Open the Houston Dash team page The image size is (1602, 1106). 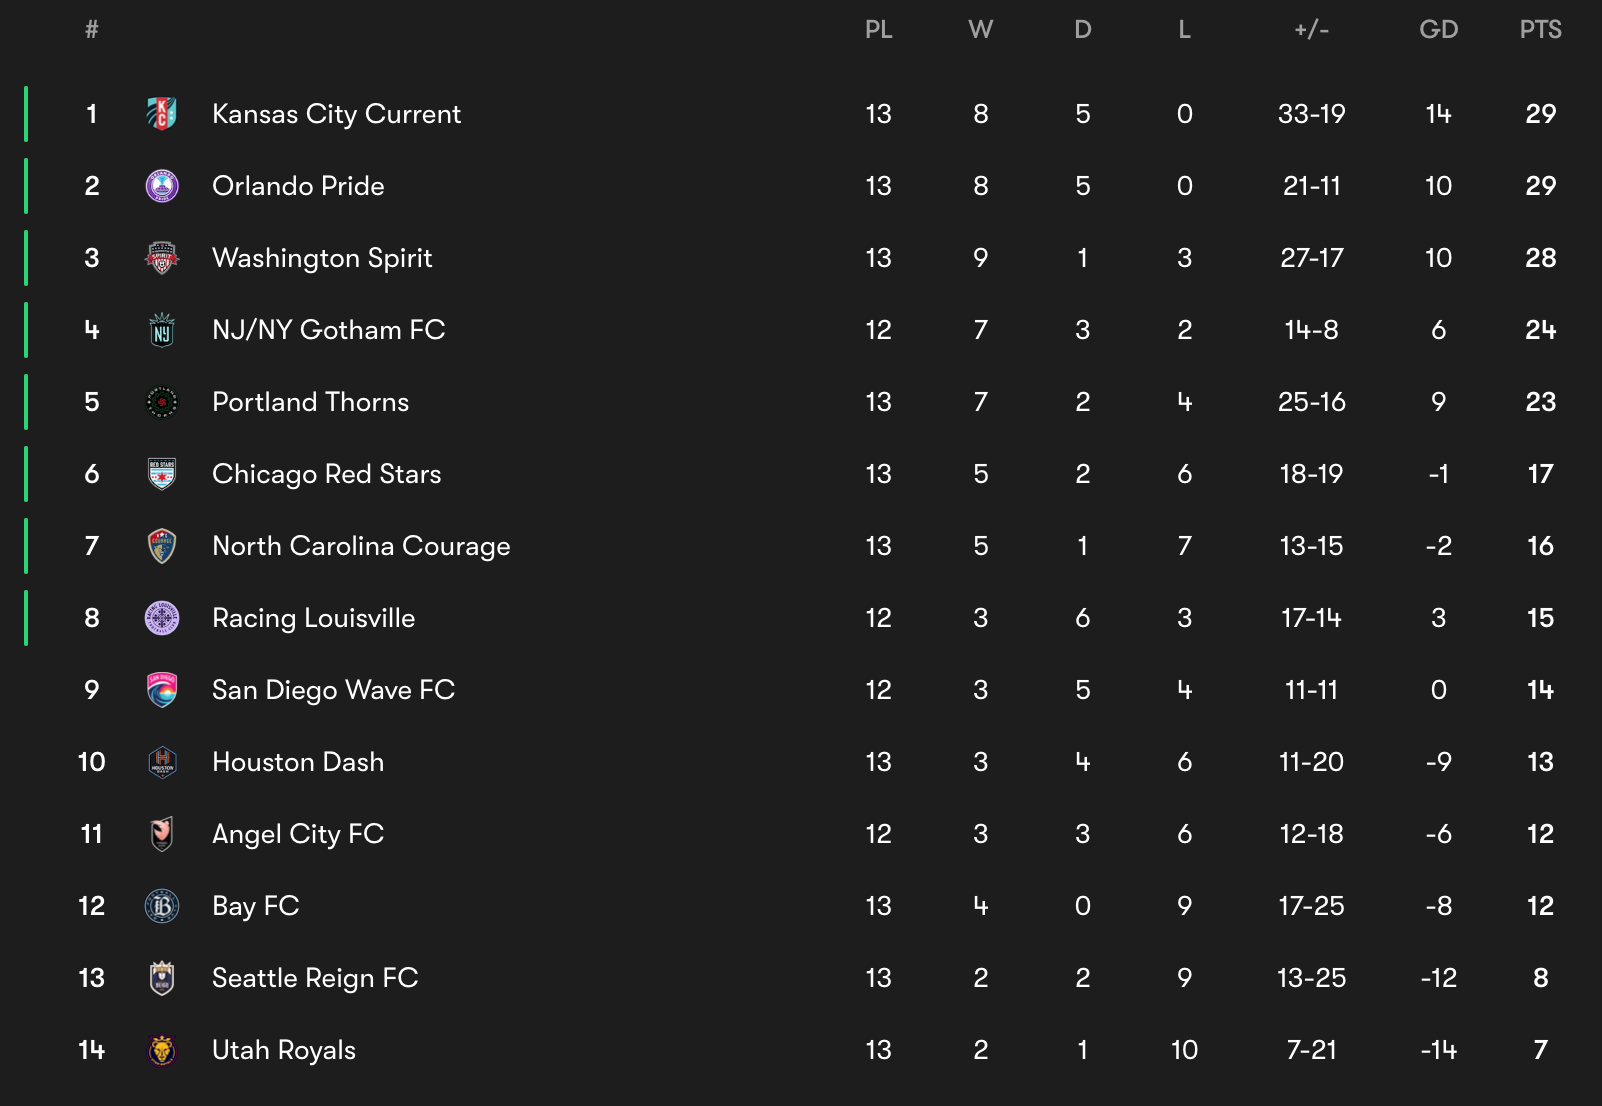tap(298, 762)
